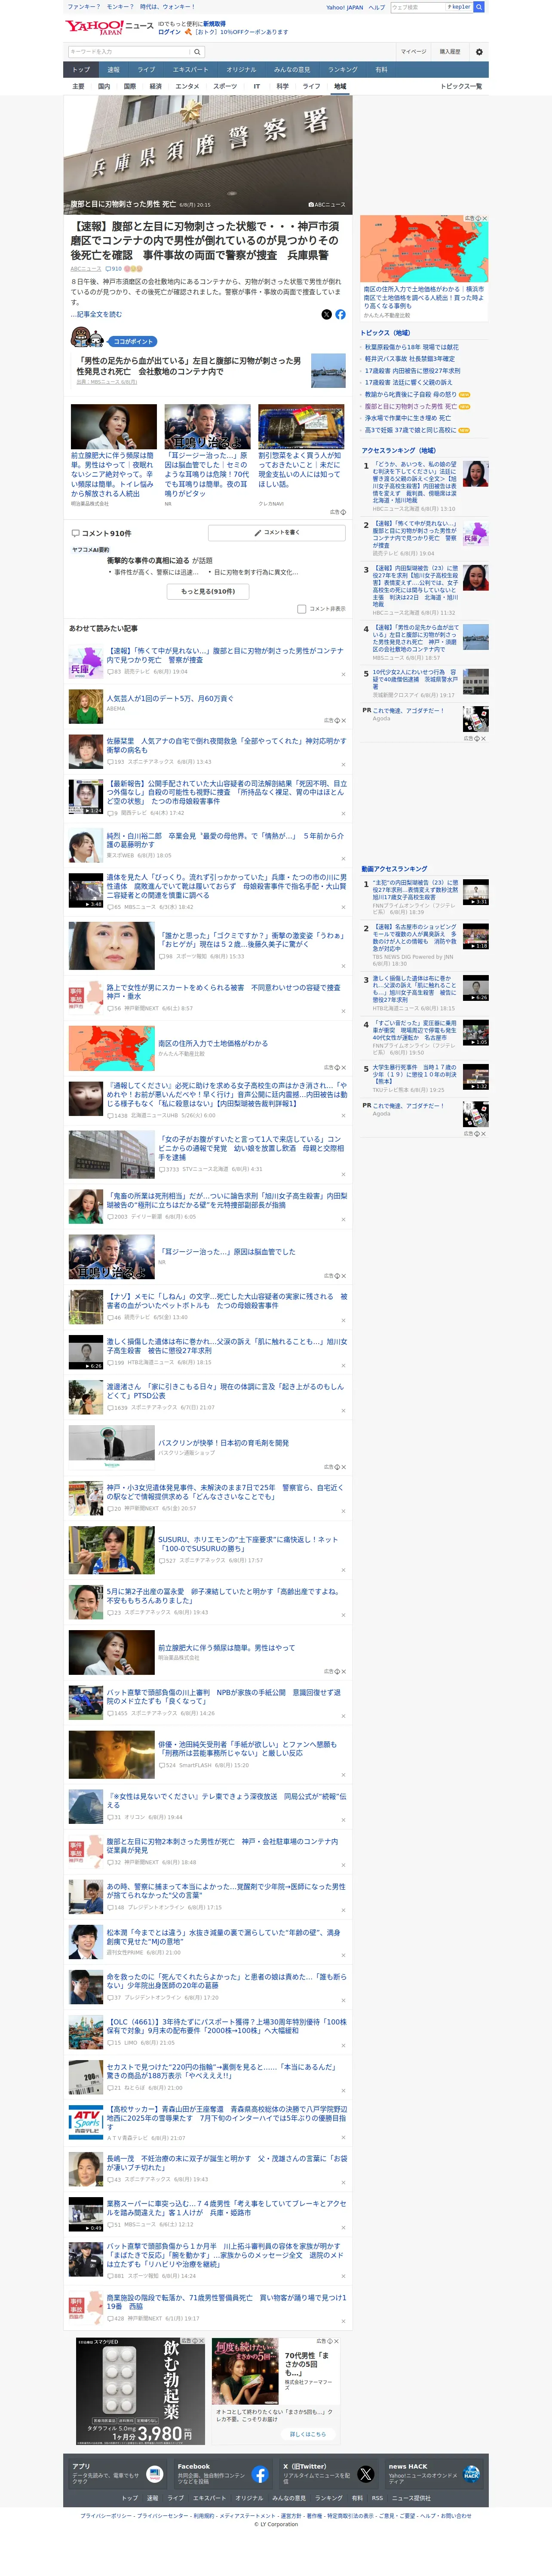The width and height of the screenshot is (552, 2576).
Task: Click the ヘルプ link in top bar
Action: [x=376, y=7]
